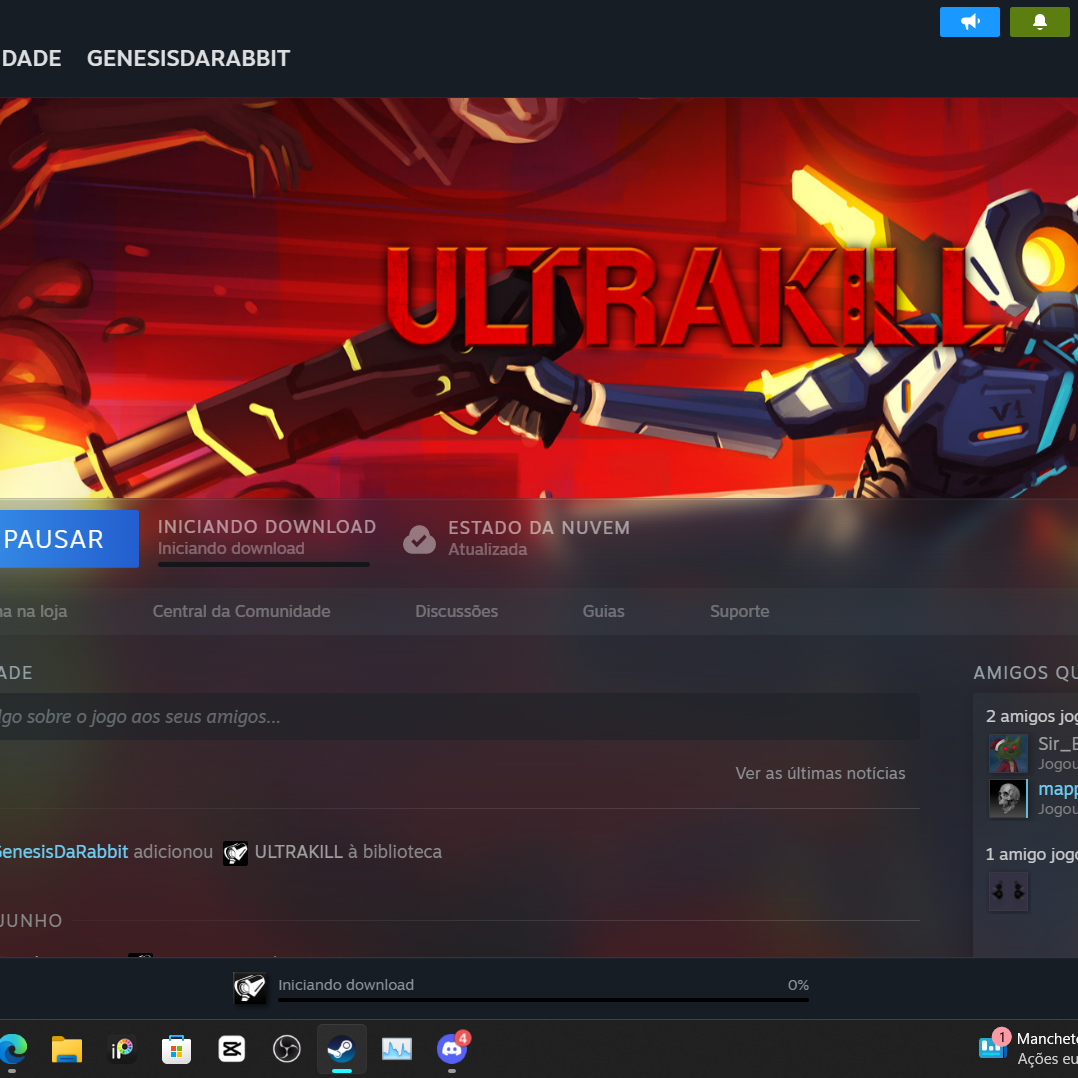Click the share-with-friends text field
The image size is (1078, 1078).
(450, 717)
